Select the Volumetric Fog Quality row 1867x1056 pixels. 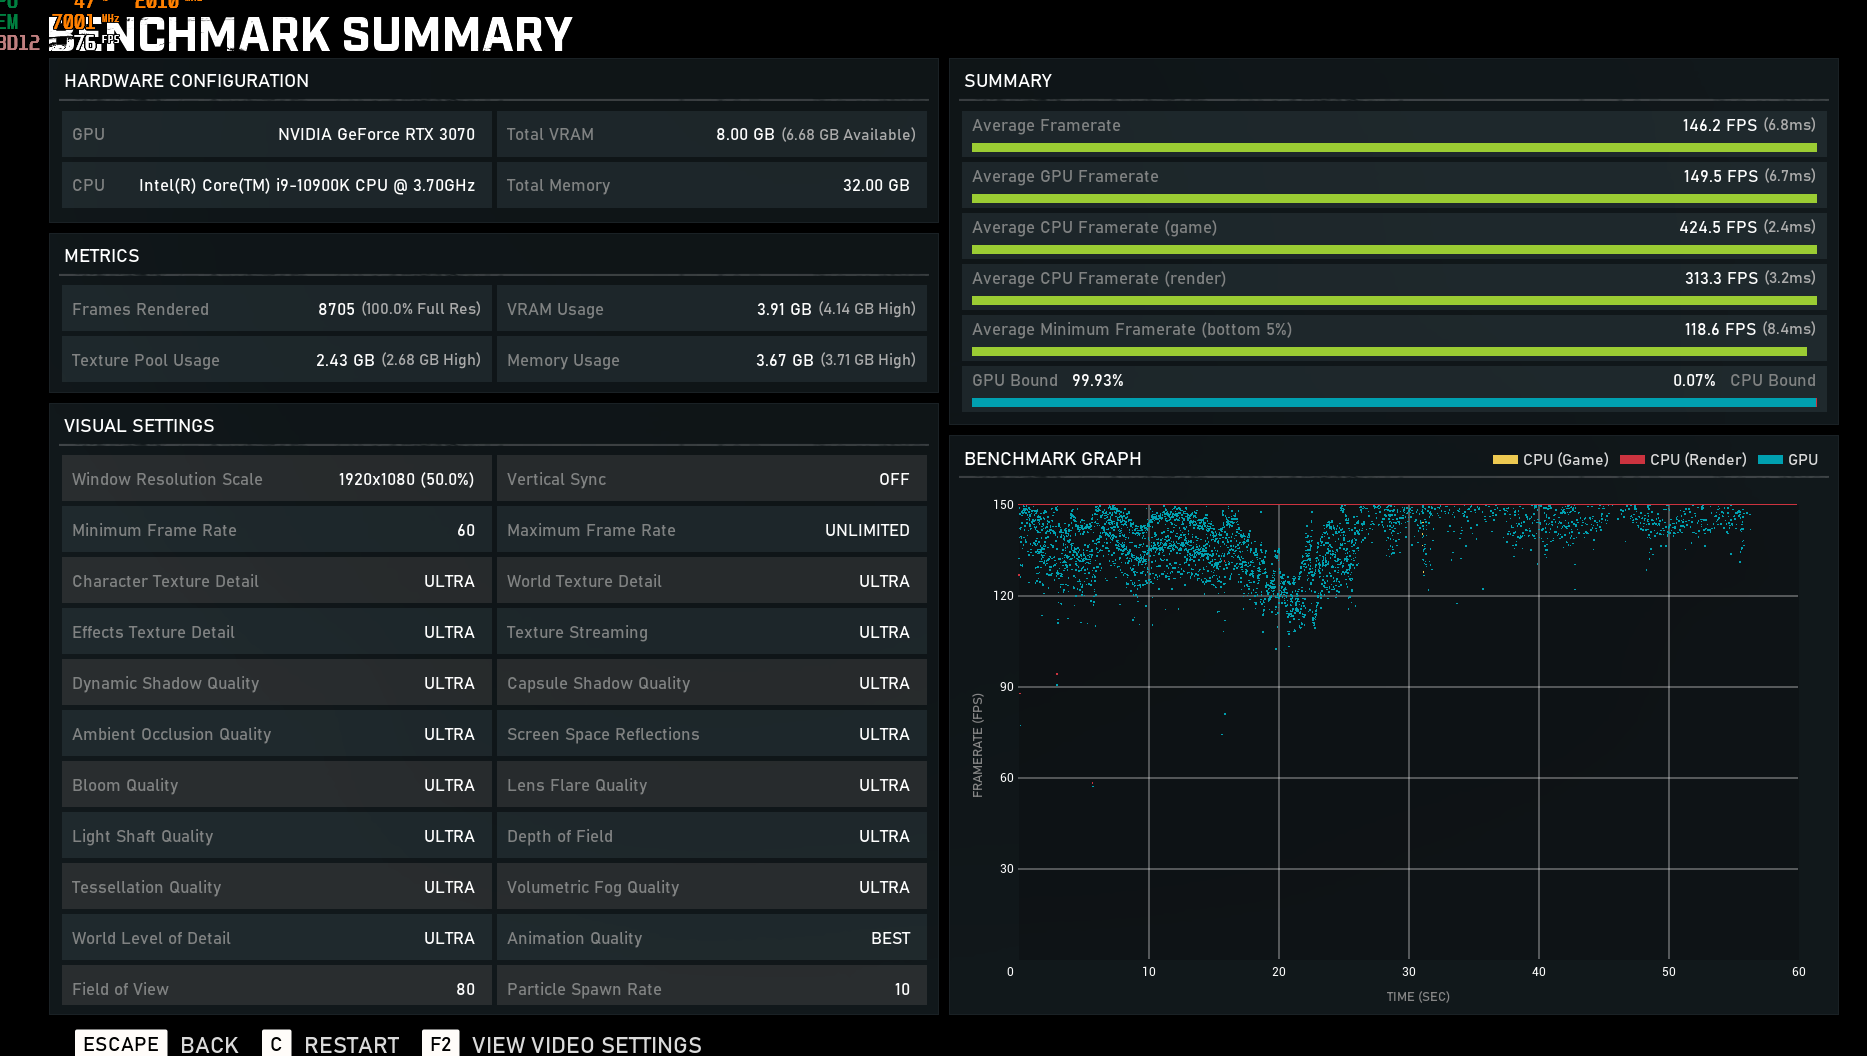coord(712,887)
